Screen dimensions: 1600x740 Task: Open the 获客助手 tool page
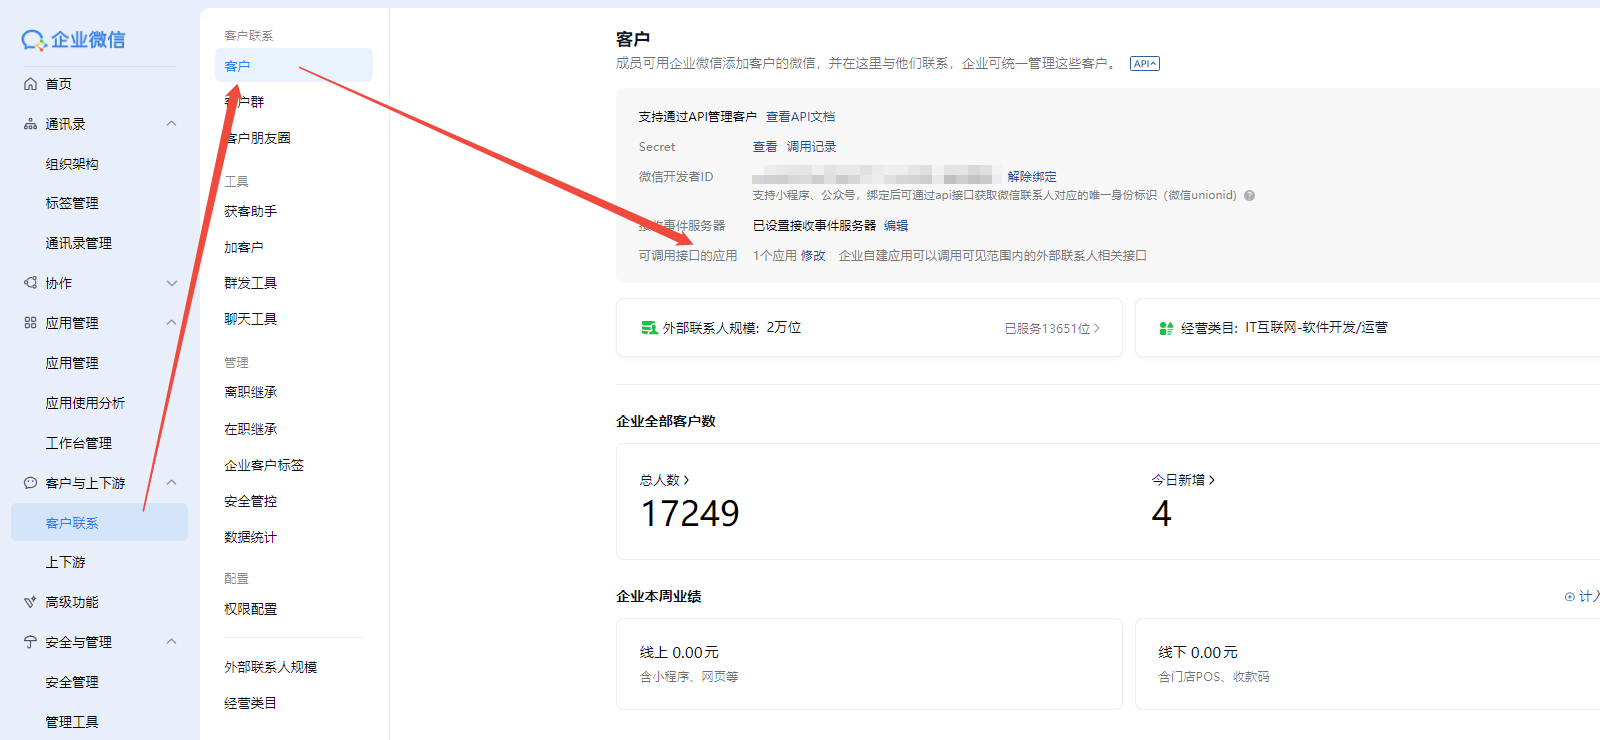[250, 211]
